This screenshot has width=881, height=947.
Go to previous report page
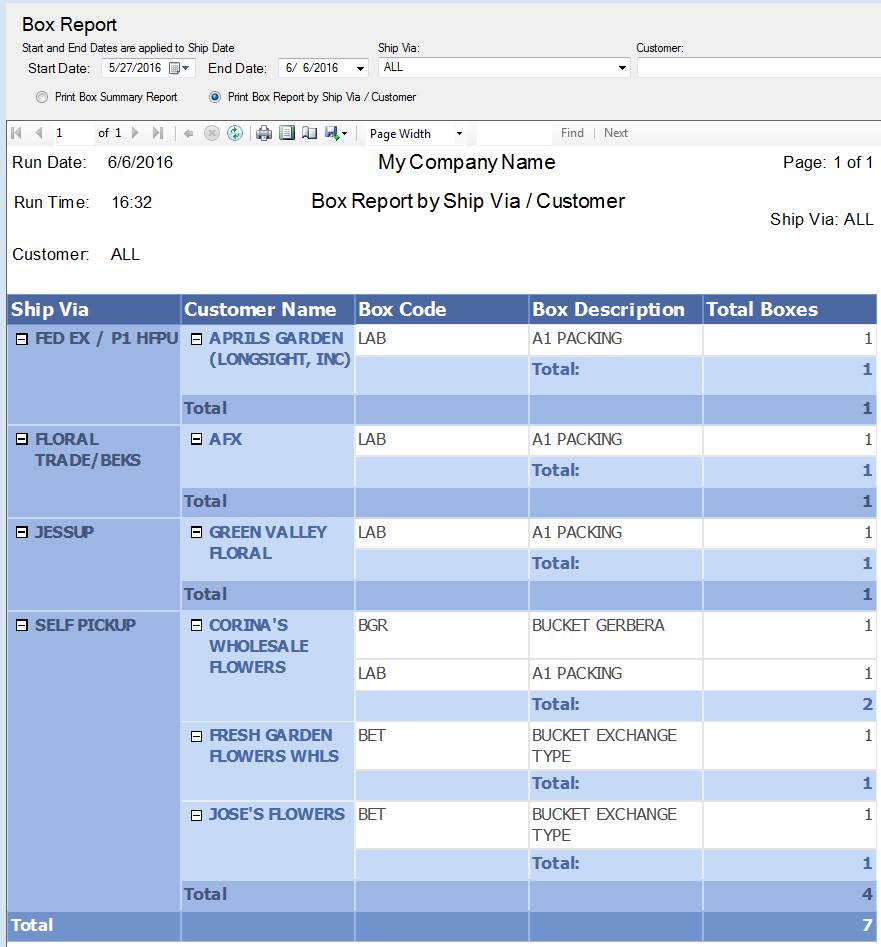pyautogui.click(x=39, y=133)
